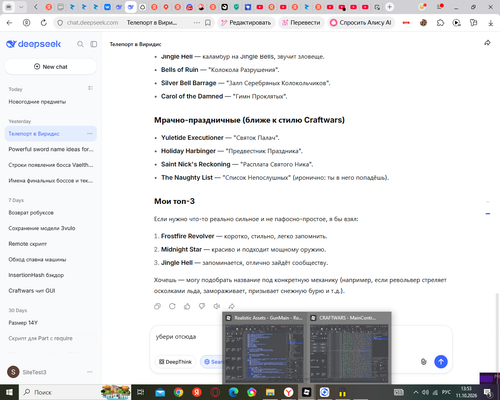Toggle the Search mode
This screenshot has width=500, height=400.
pyautogui.click(x=212, y=362)
